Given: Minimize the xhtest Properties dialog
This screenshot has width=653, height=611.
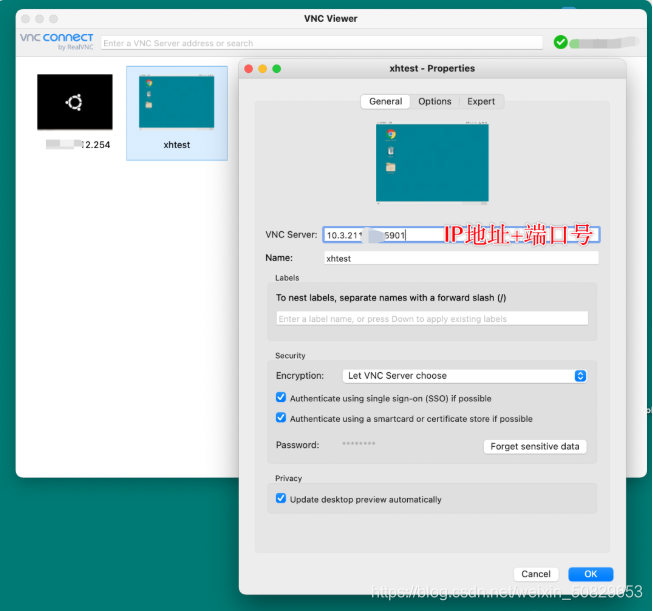Looking at the screenshot, I should pyautogui.click(x=263, y=69).
